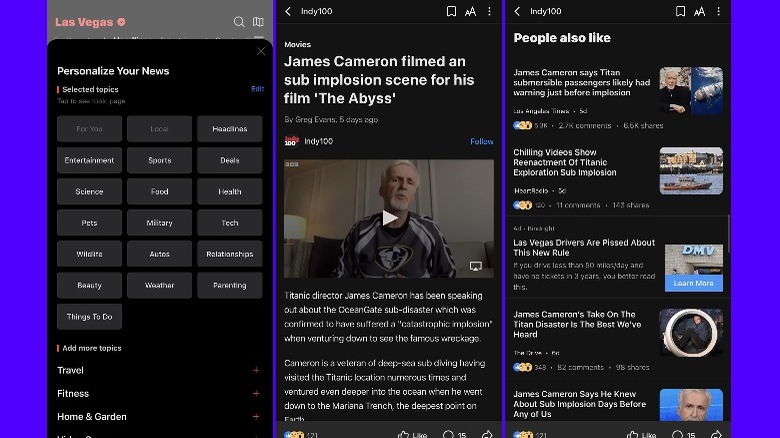
Task: Open more options menu in Cameron article screen
Action: click(x=489, y=11)
